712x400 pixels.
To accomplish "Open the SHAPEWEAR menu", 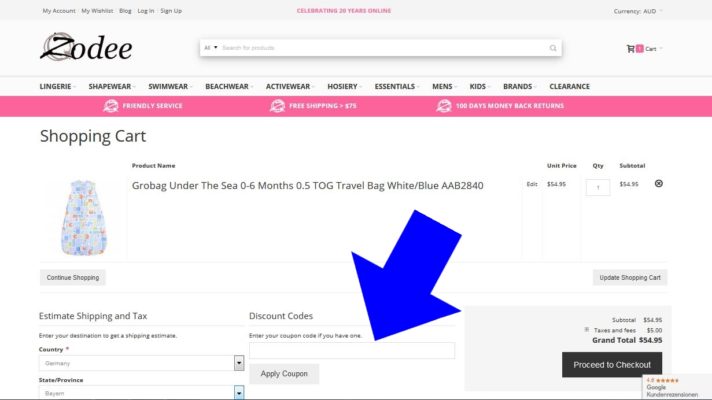I will click(111, 86).
